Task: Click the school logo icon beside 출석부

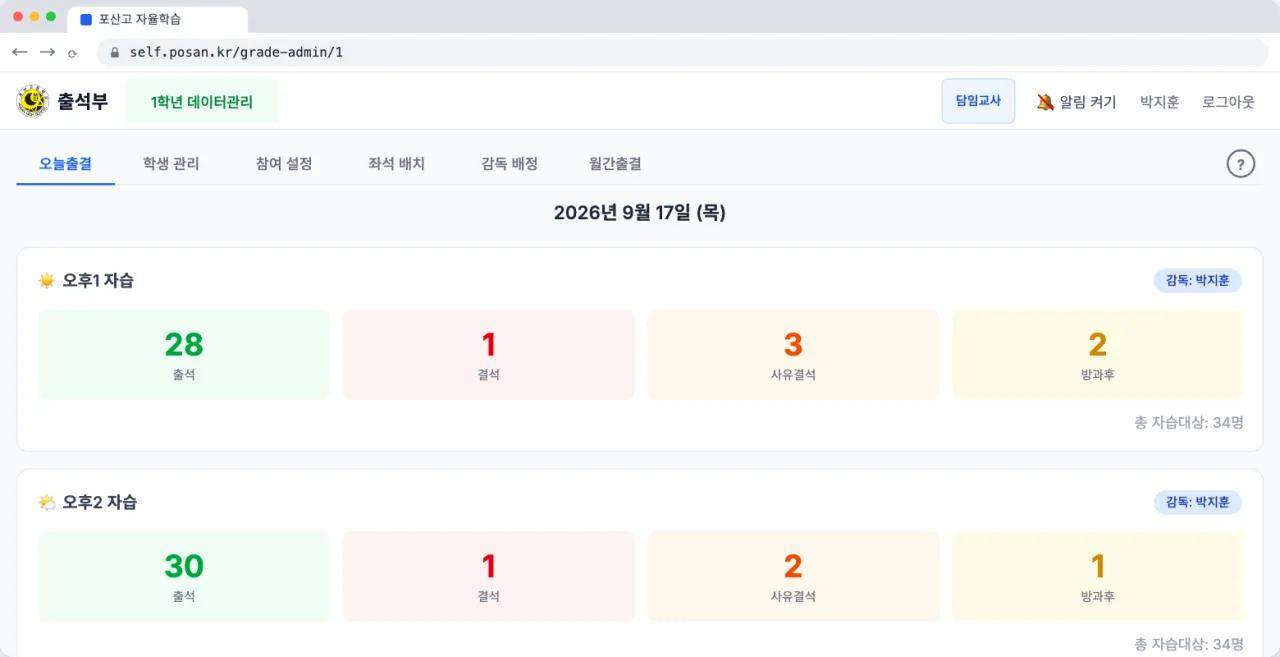Action: coord(33,101)
